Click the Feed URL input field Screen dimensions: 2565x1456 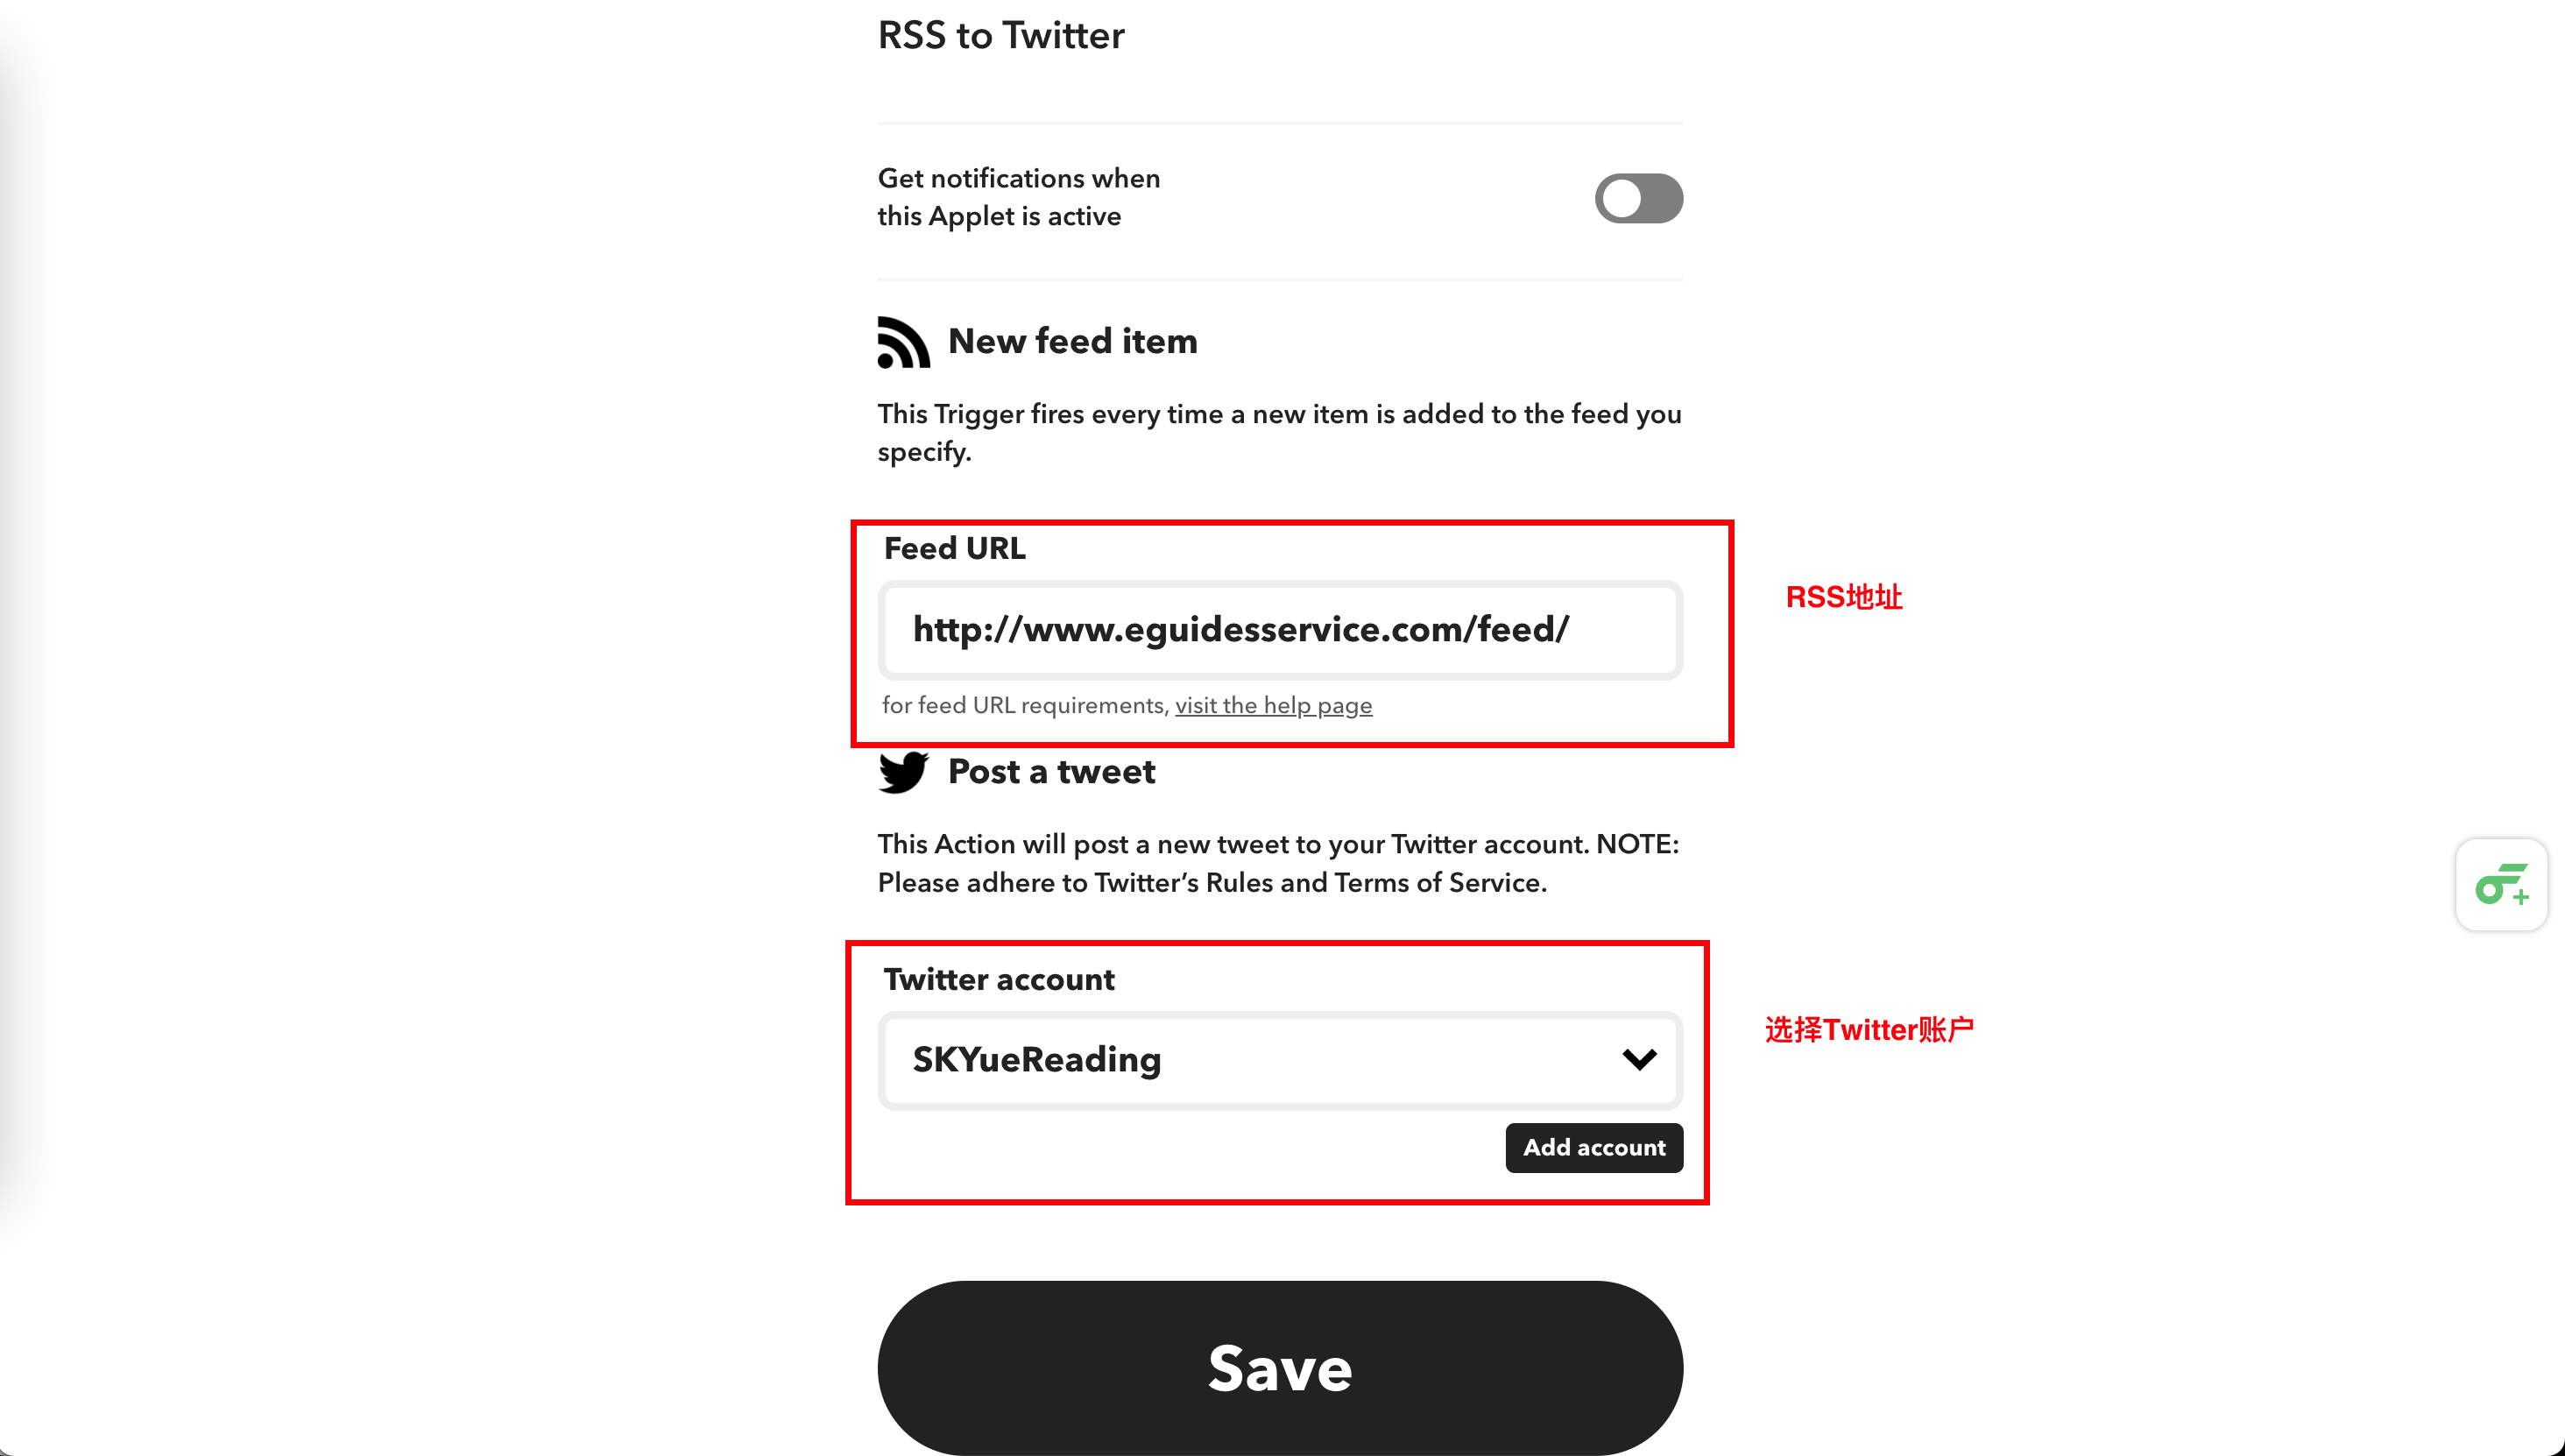(x=1281, y=629)
